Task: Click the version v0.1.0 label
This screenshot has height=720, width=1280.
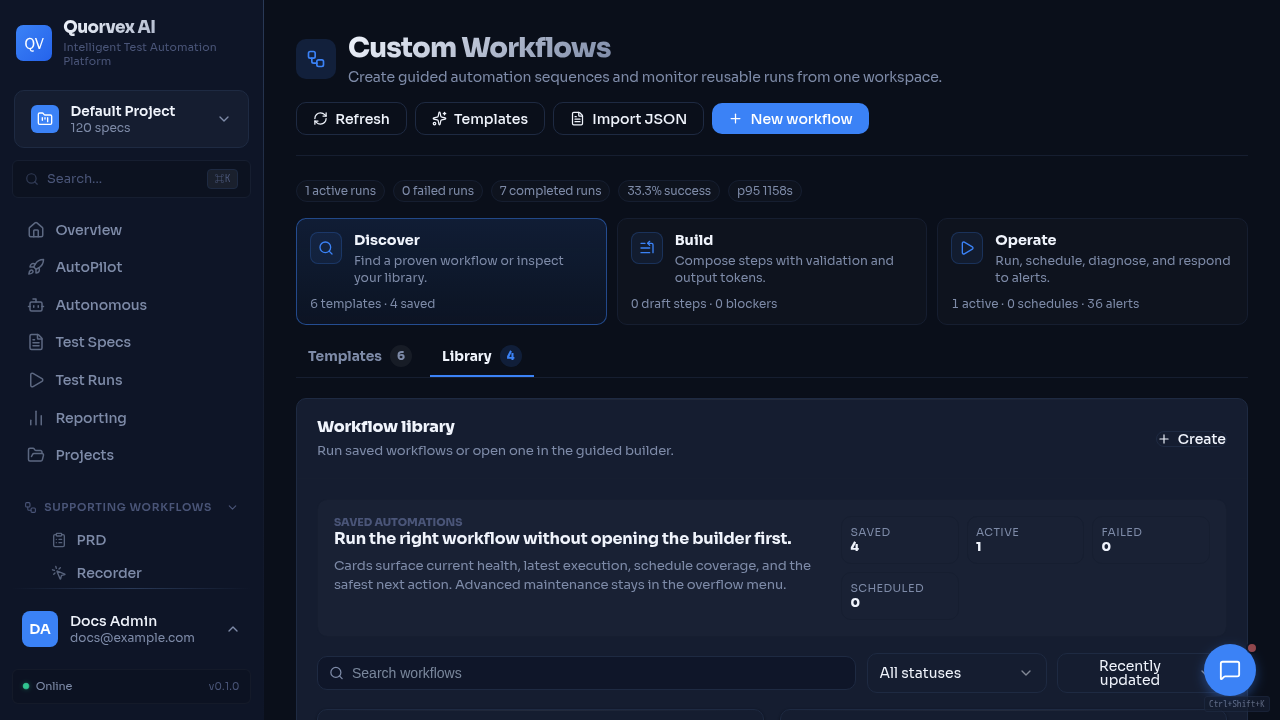Action: point(224,686)
